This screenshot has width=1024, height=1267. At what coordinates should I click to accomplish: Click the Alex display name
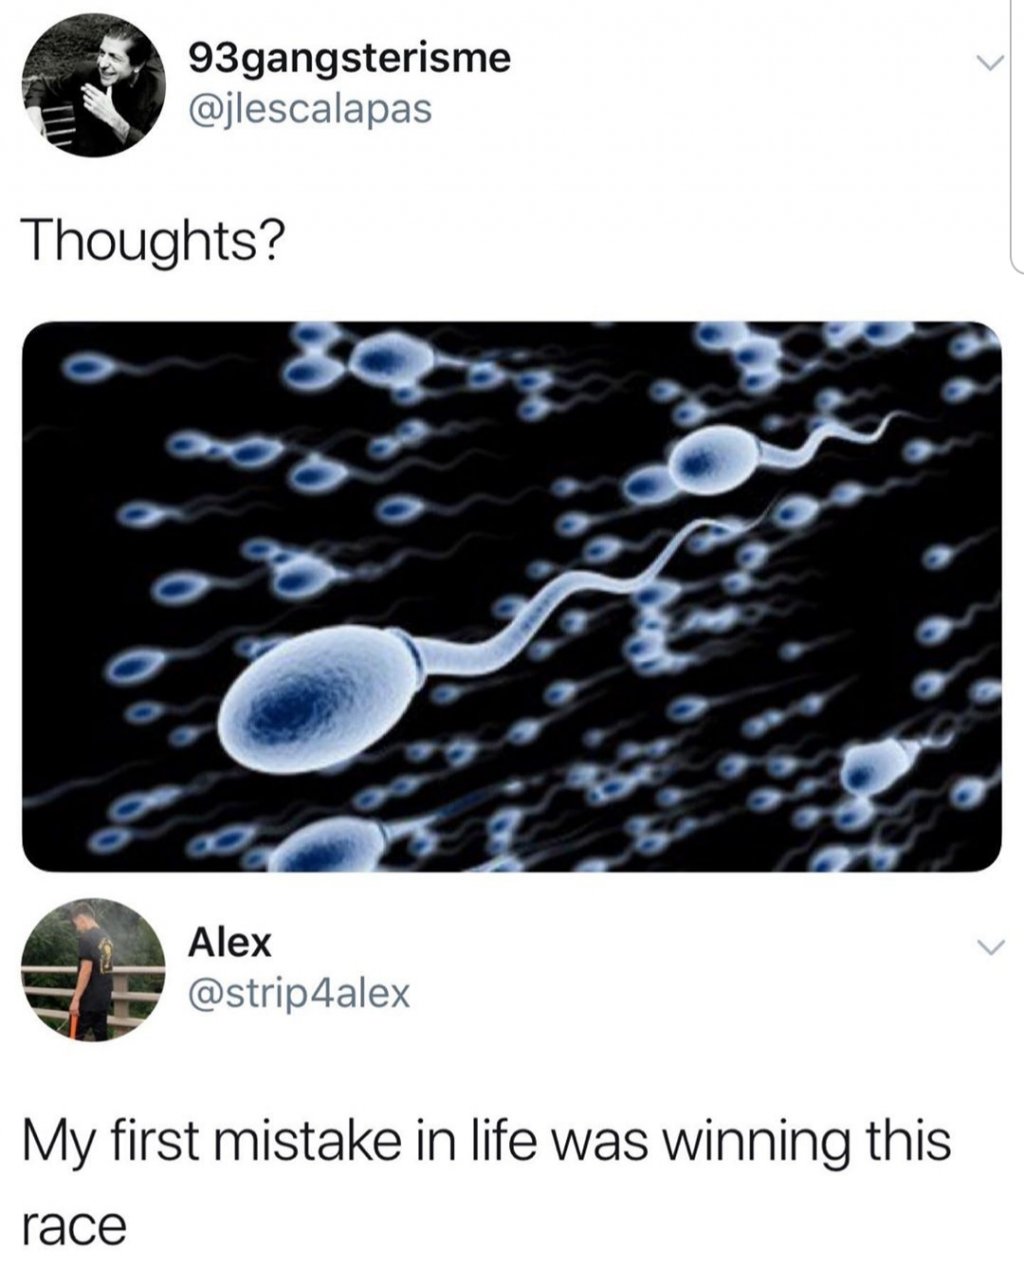230,941
